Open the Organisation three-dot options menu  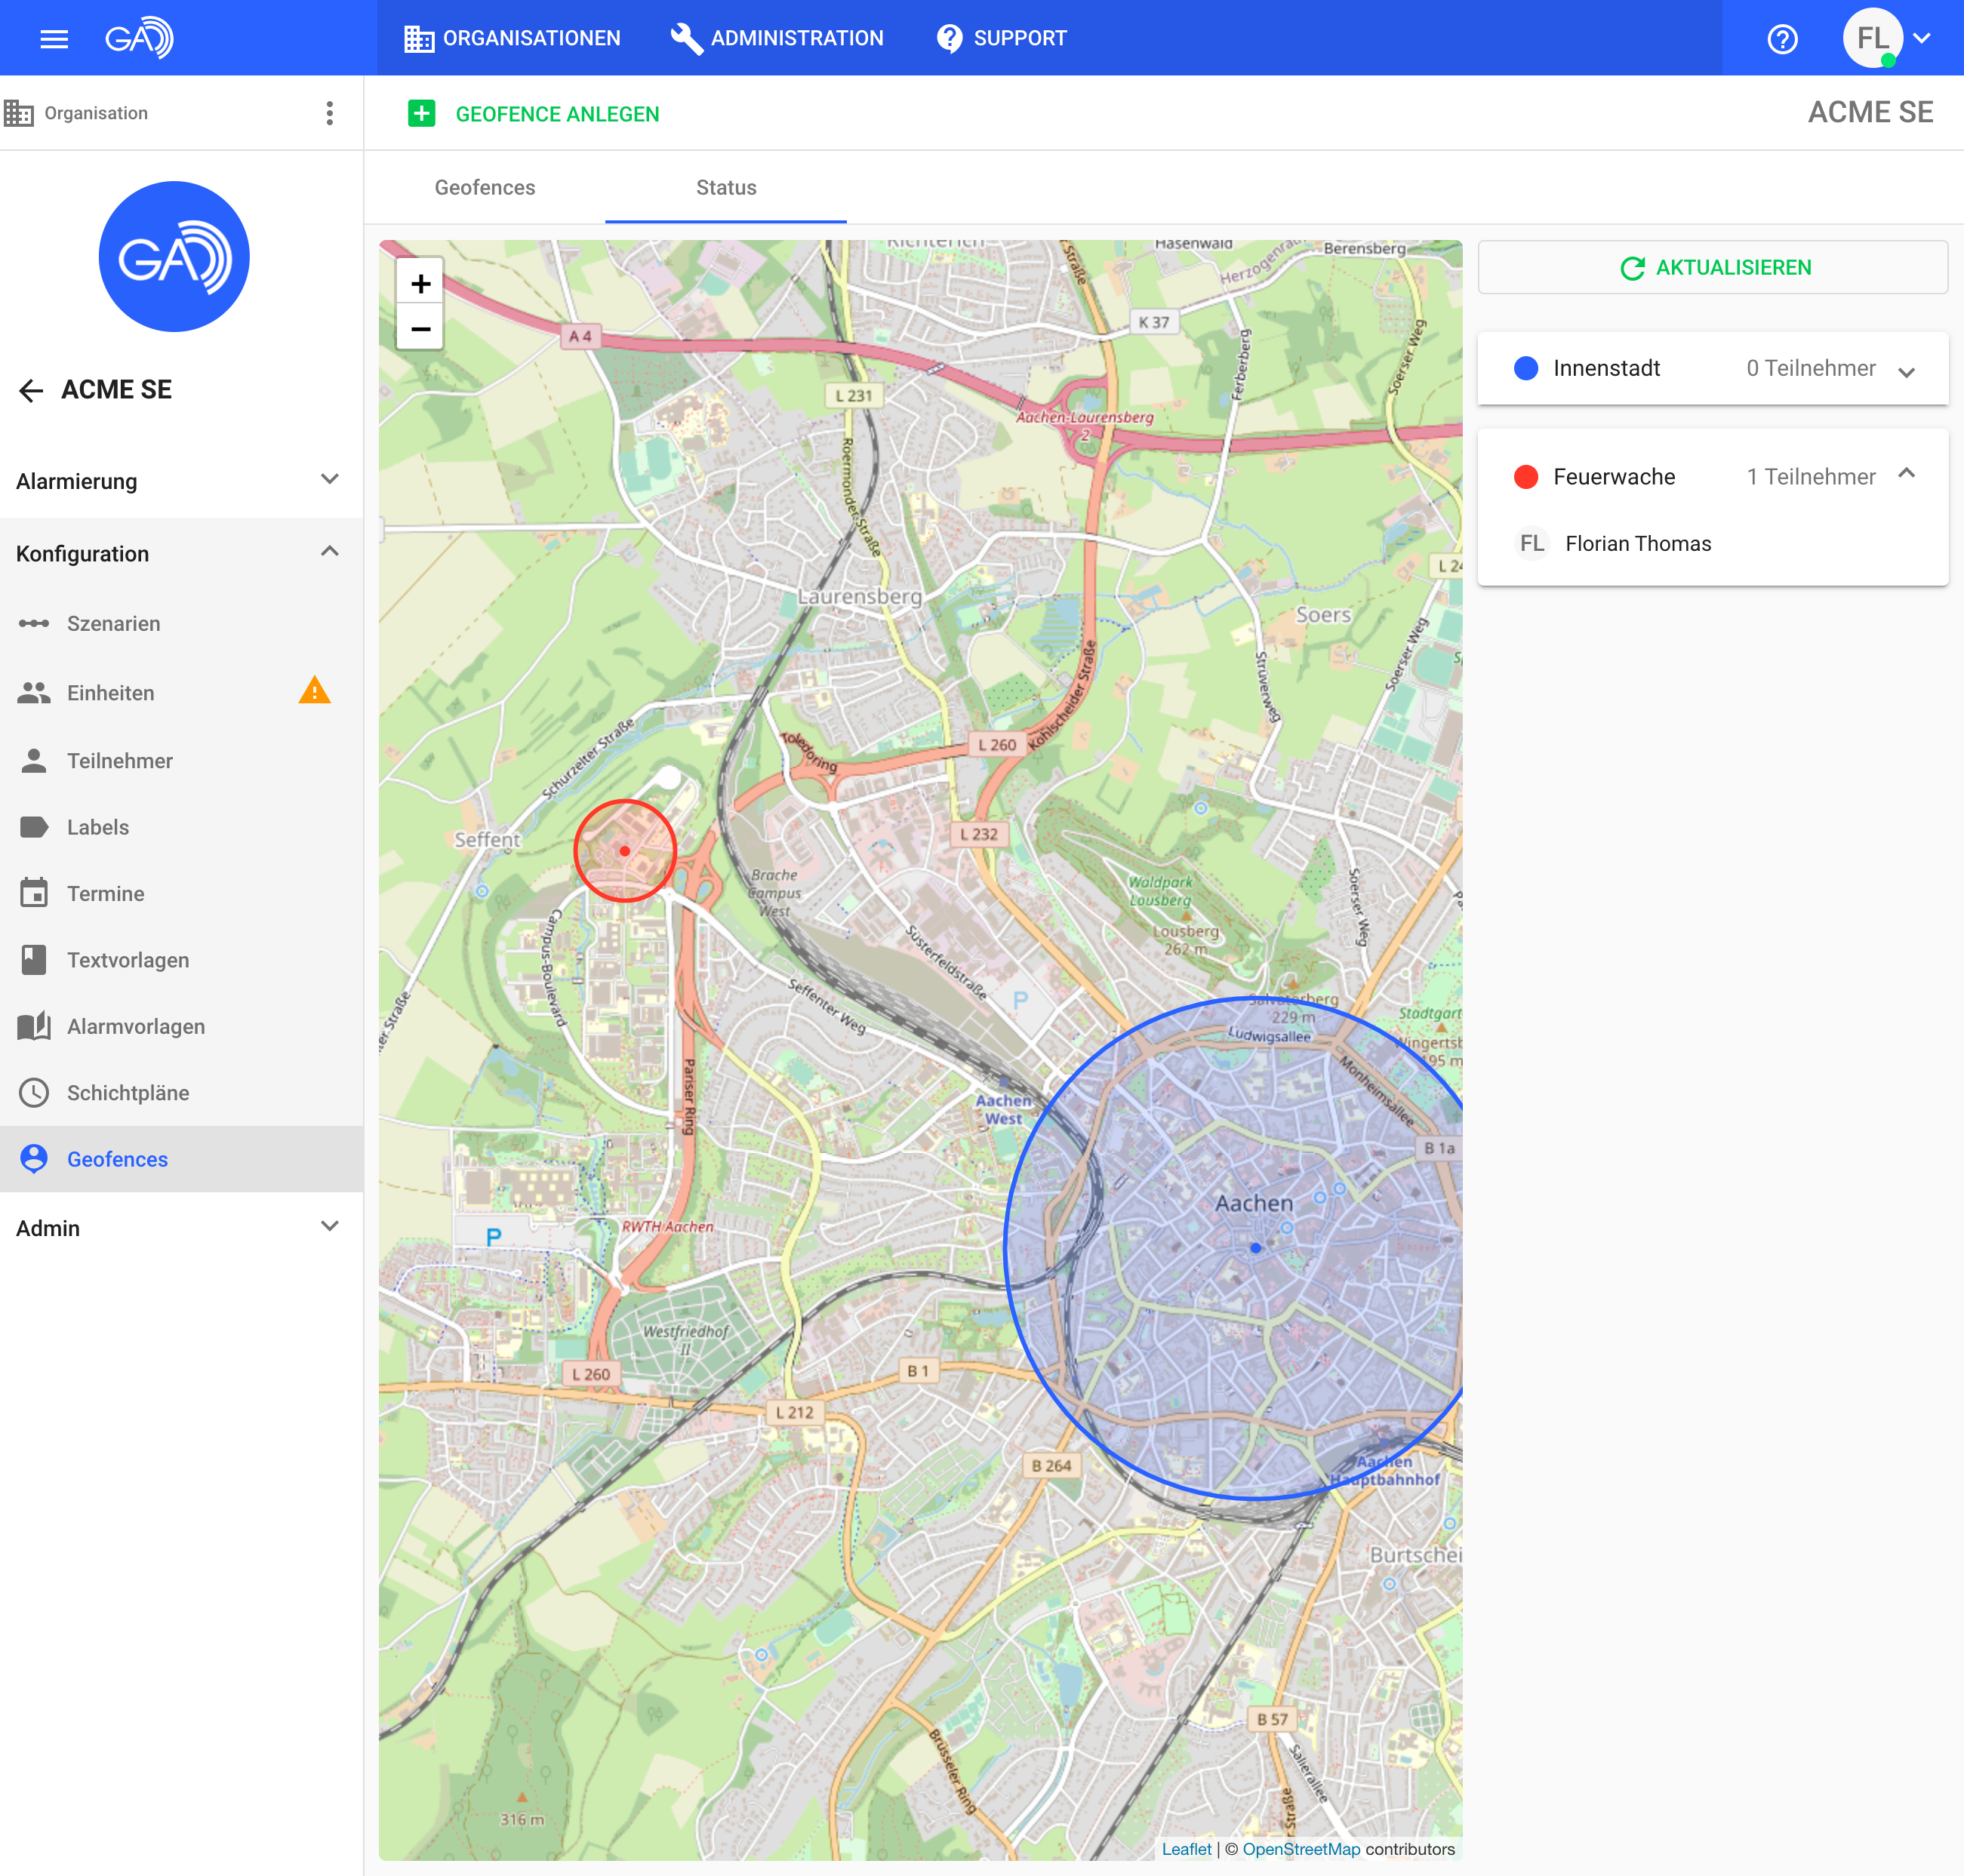tap(329, 113)
